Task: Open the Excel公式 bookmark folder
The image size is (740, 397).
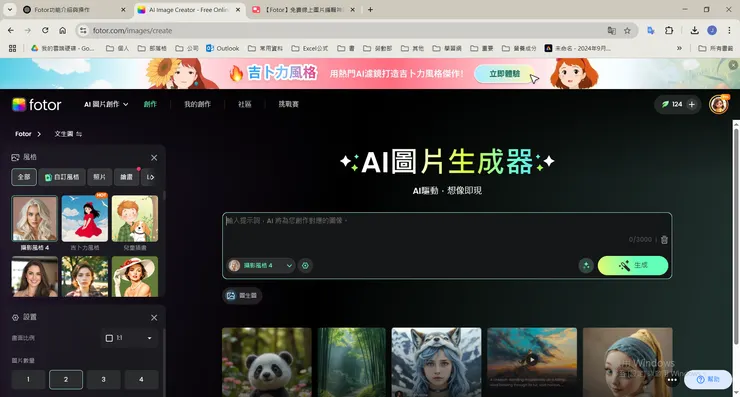Action: (310, 48)
